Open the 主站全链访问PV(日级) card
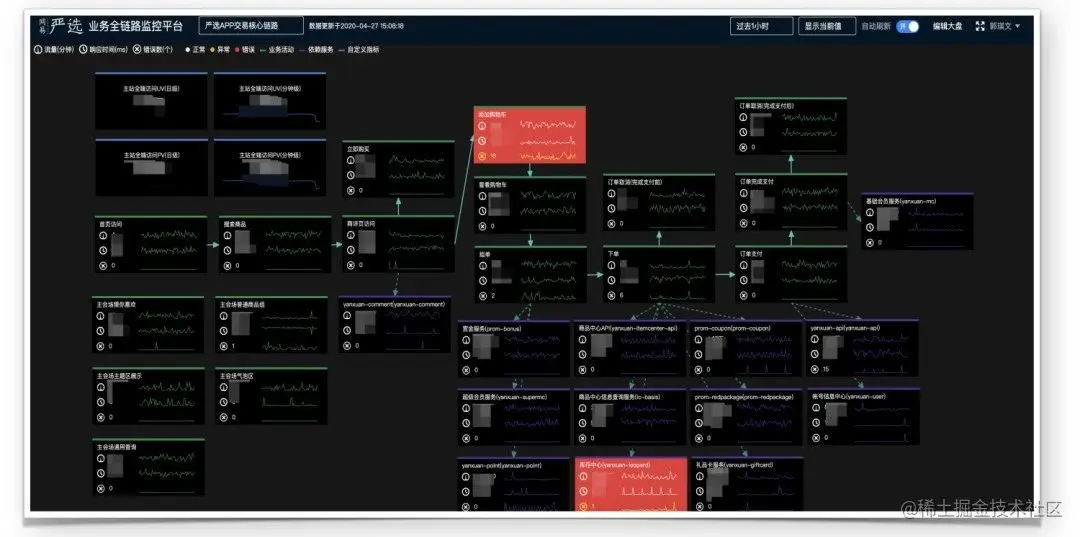This screenshot has height=537, width=1080. pos(151,167)
